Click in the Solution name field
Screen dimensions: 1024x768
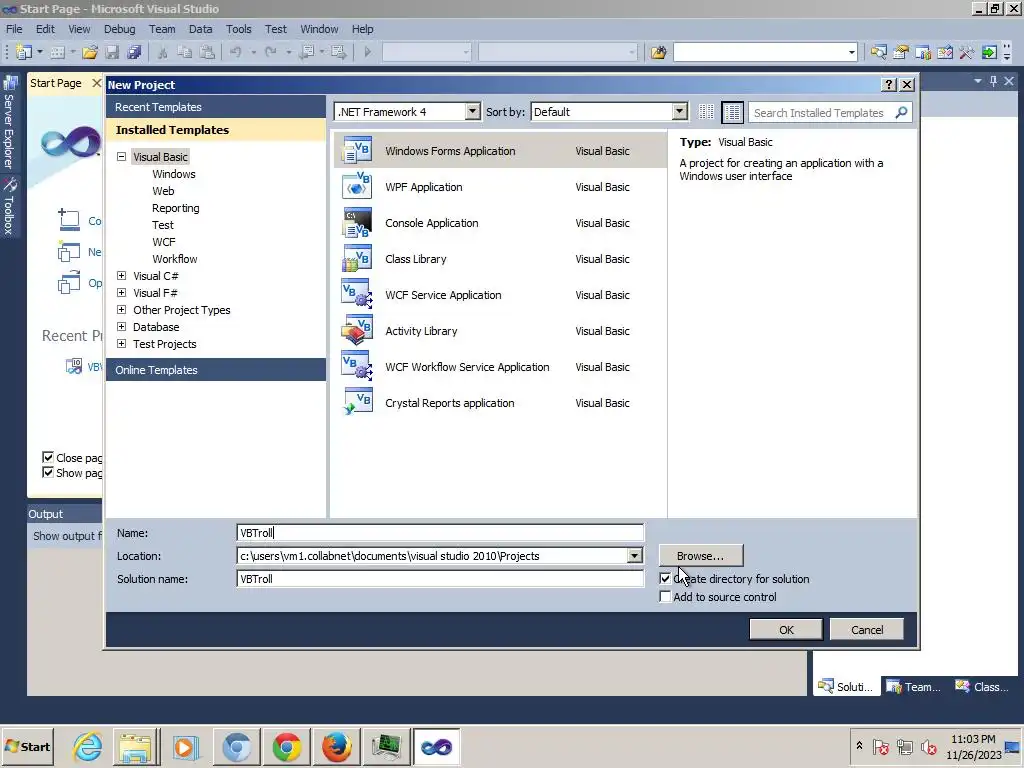pyautogui.click(x=440, y=579)
